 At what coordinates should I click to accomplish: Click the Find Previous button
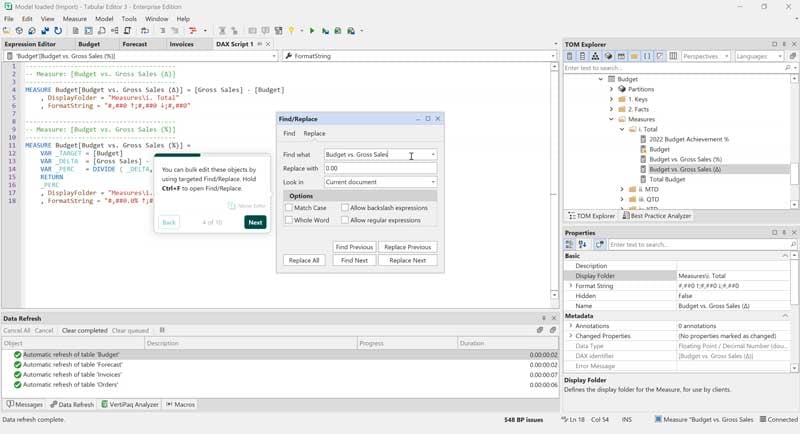(354, 247)
